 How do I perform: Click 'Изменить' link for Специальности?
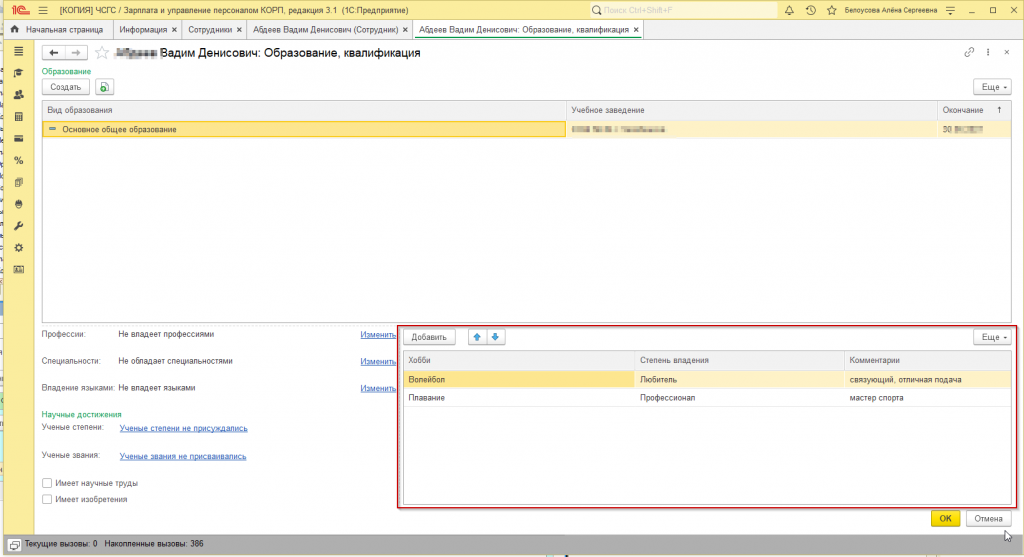[378, 362]
